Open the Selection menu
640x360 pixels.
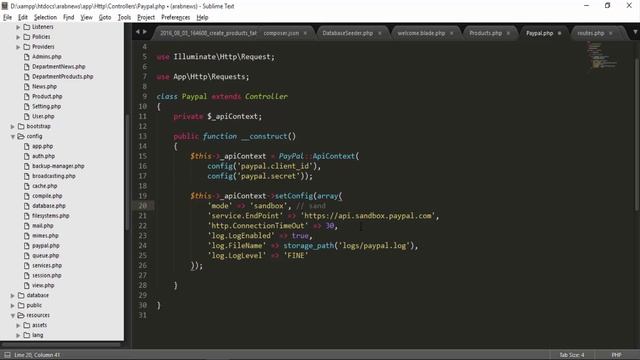coord(45,17)
